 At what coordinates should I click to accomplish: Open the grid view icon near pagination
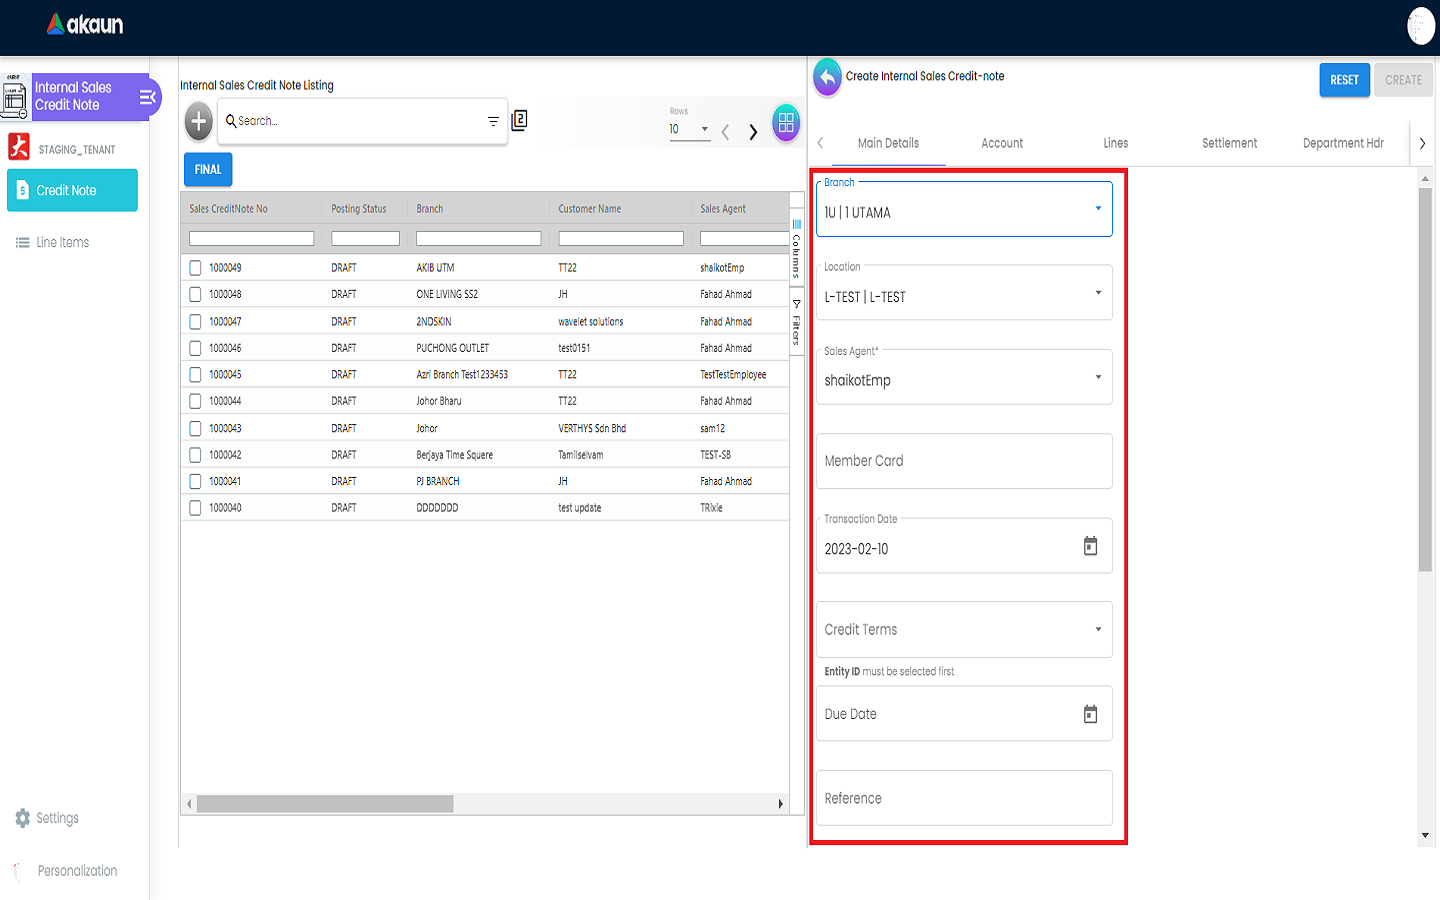(786, 123)
